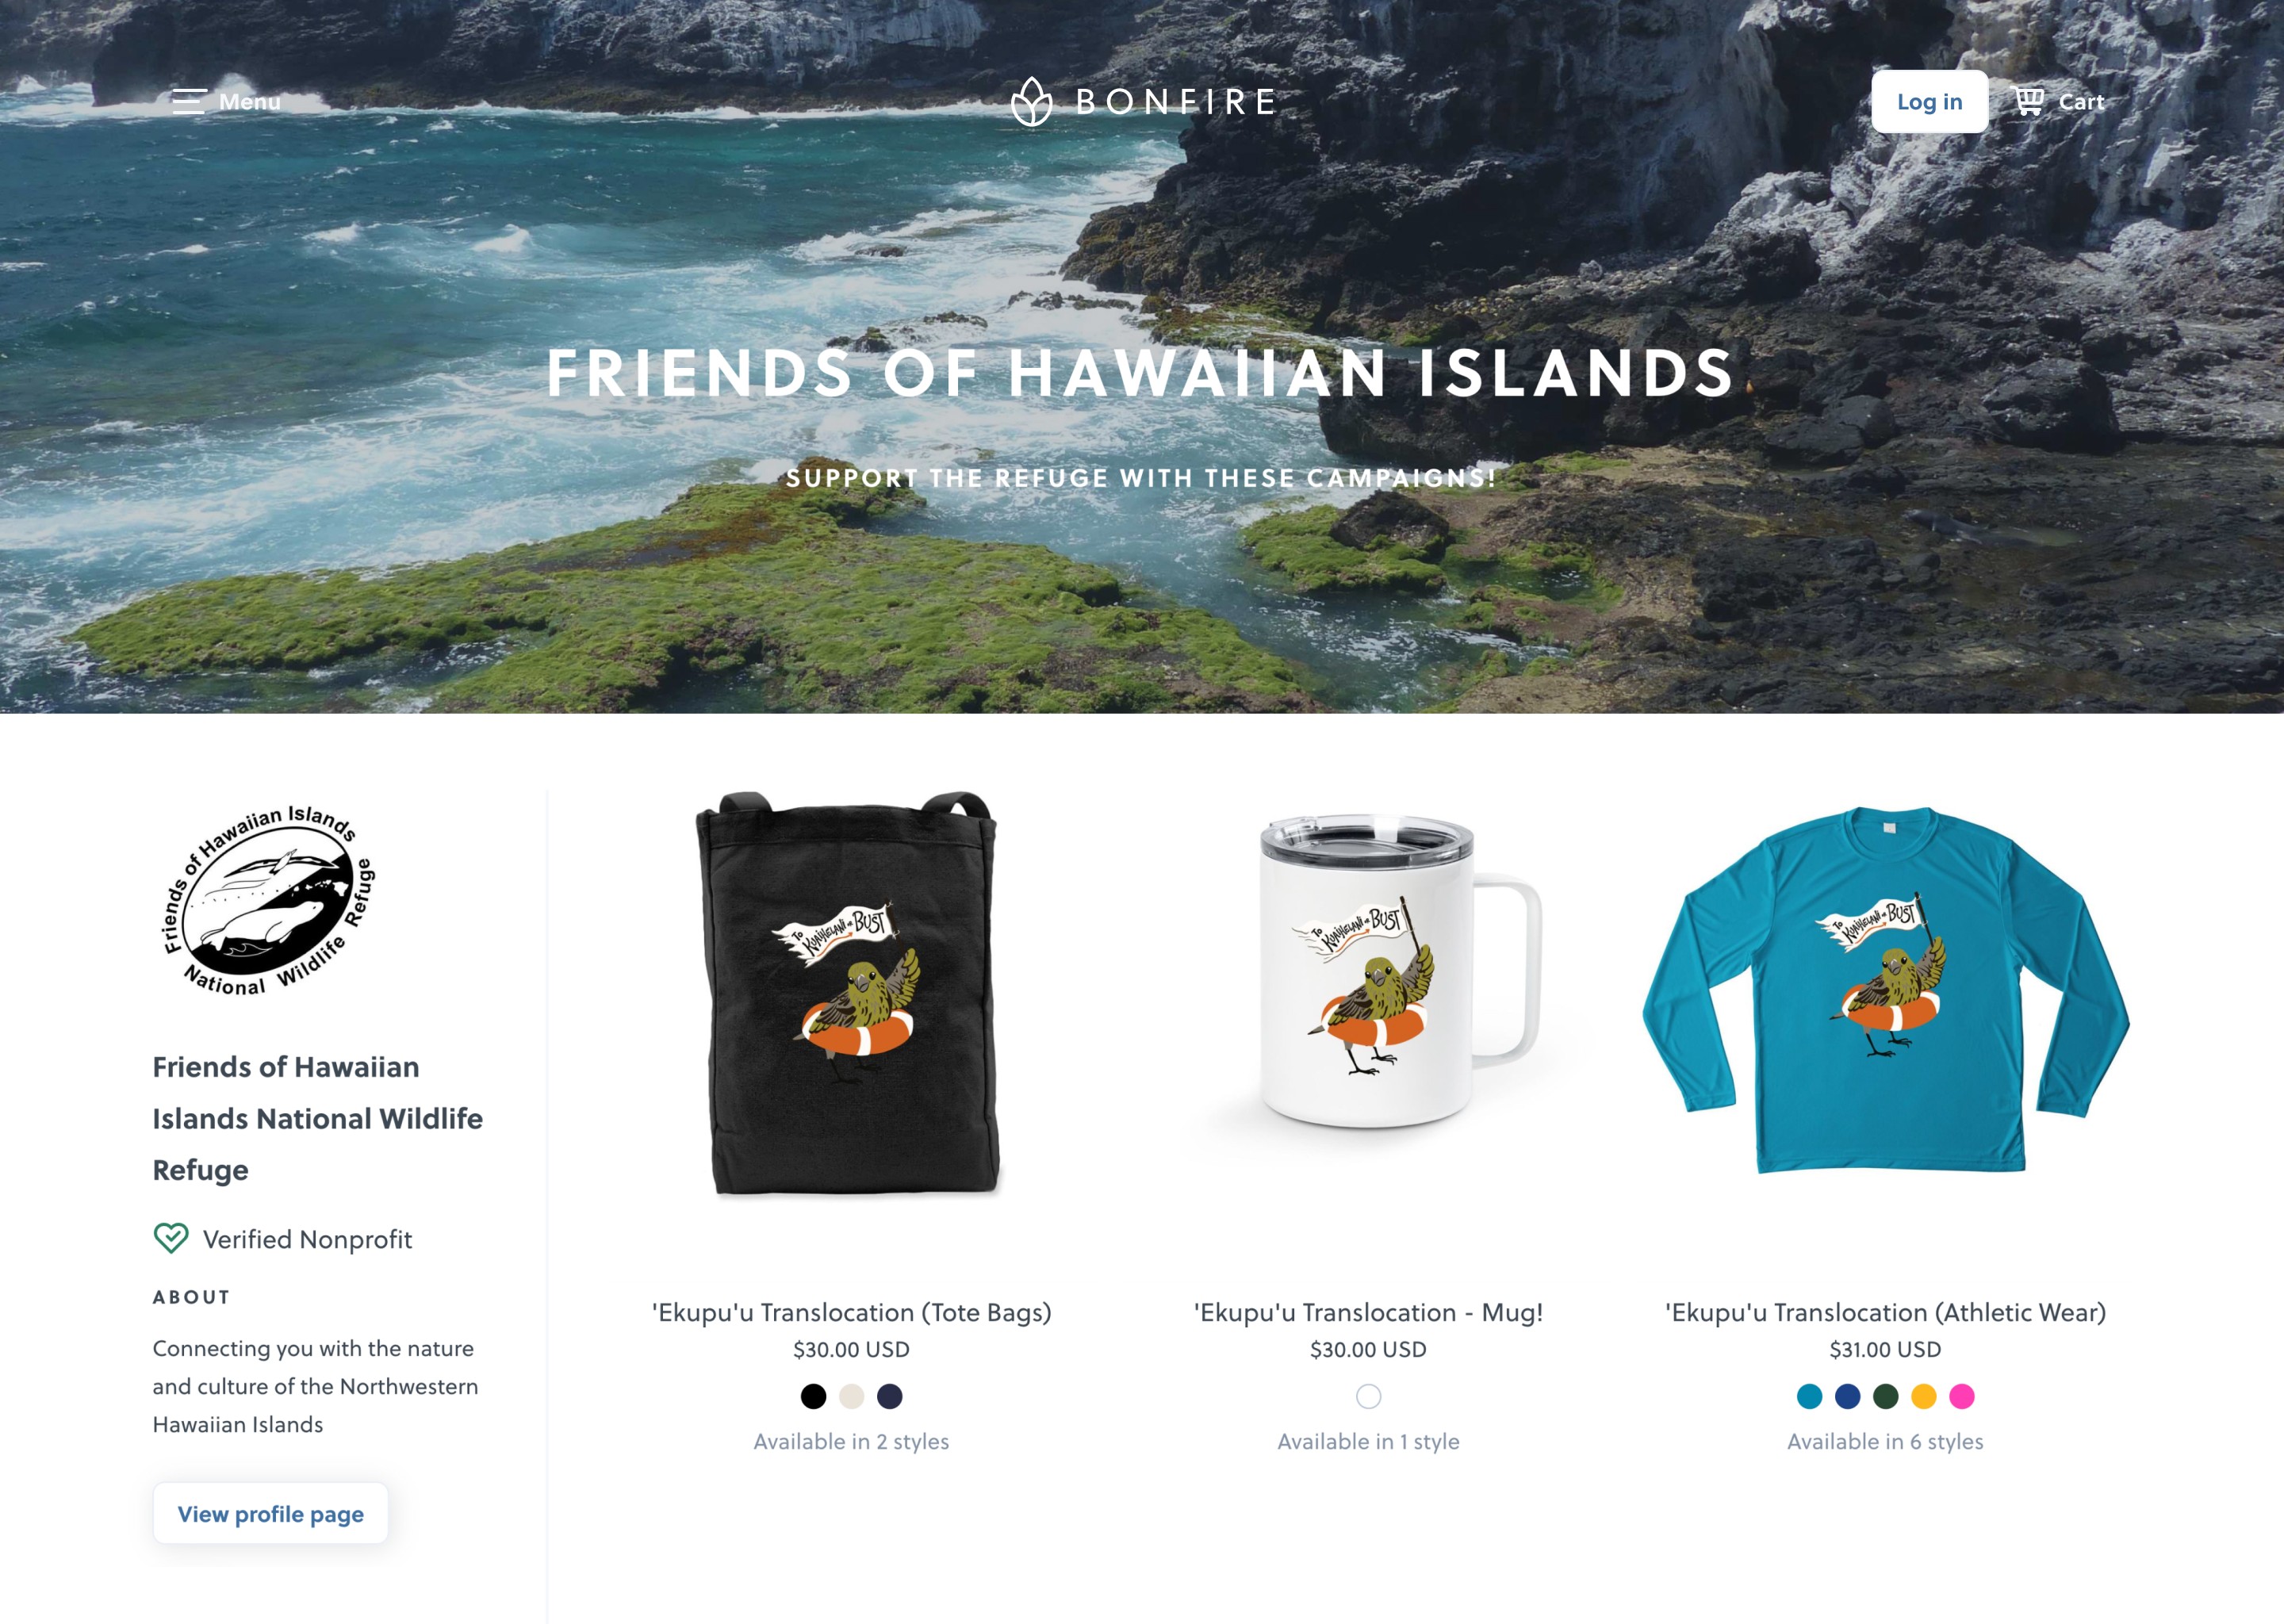Open the hamburger Menu icon
The height and width of the screenshot is (1624, 2284).
(188, 101)
